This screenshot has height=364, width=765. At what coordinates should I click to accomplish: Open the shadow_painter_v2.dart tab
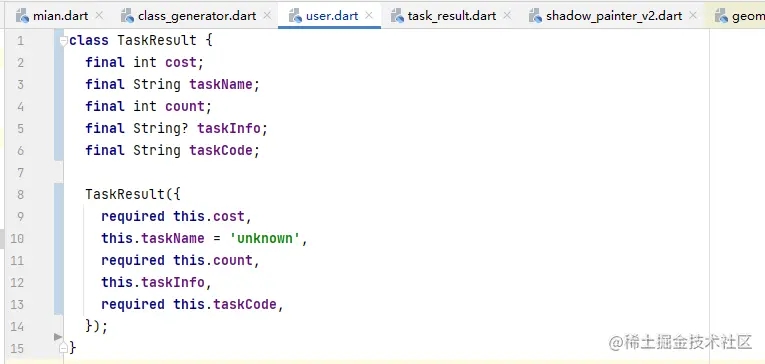tap(614, 16)
